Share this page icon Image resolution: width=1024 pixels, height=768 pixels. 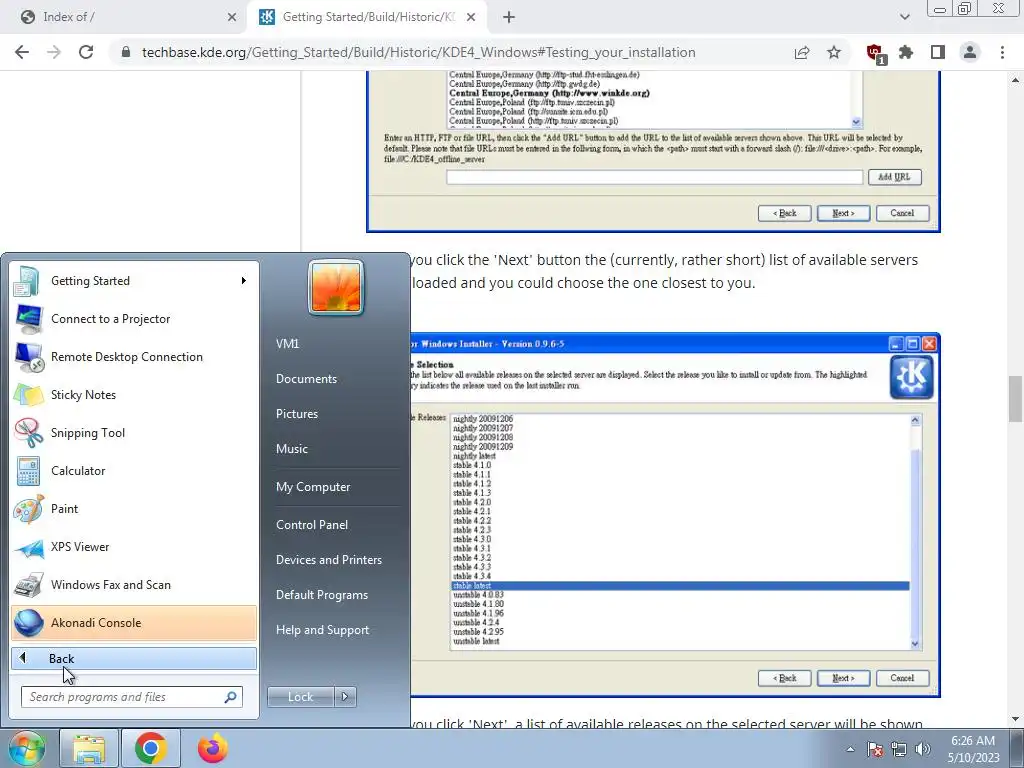coord(802,52)
